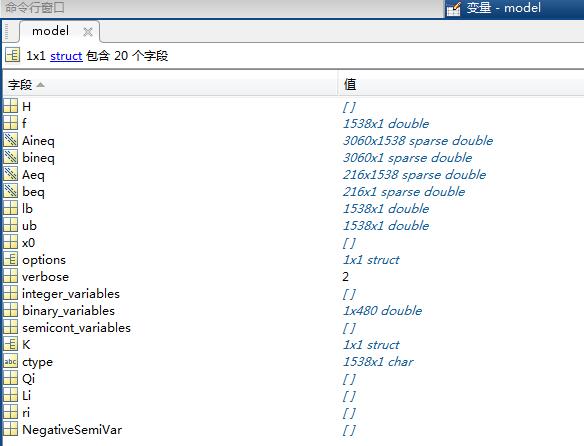Select the bineq field name
584x446 pixels.
coord(38,158)
